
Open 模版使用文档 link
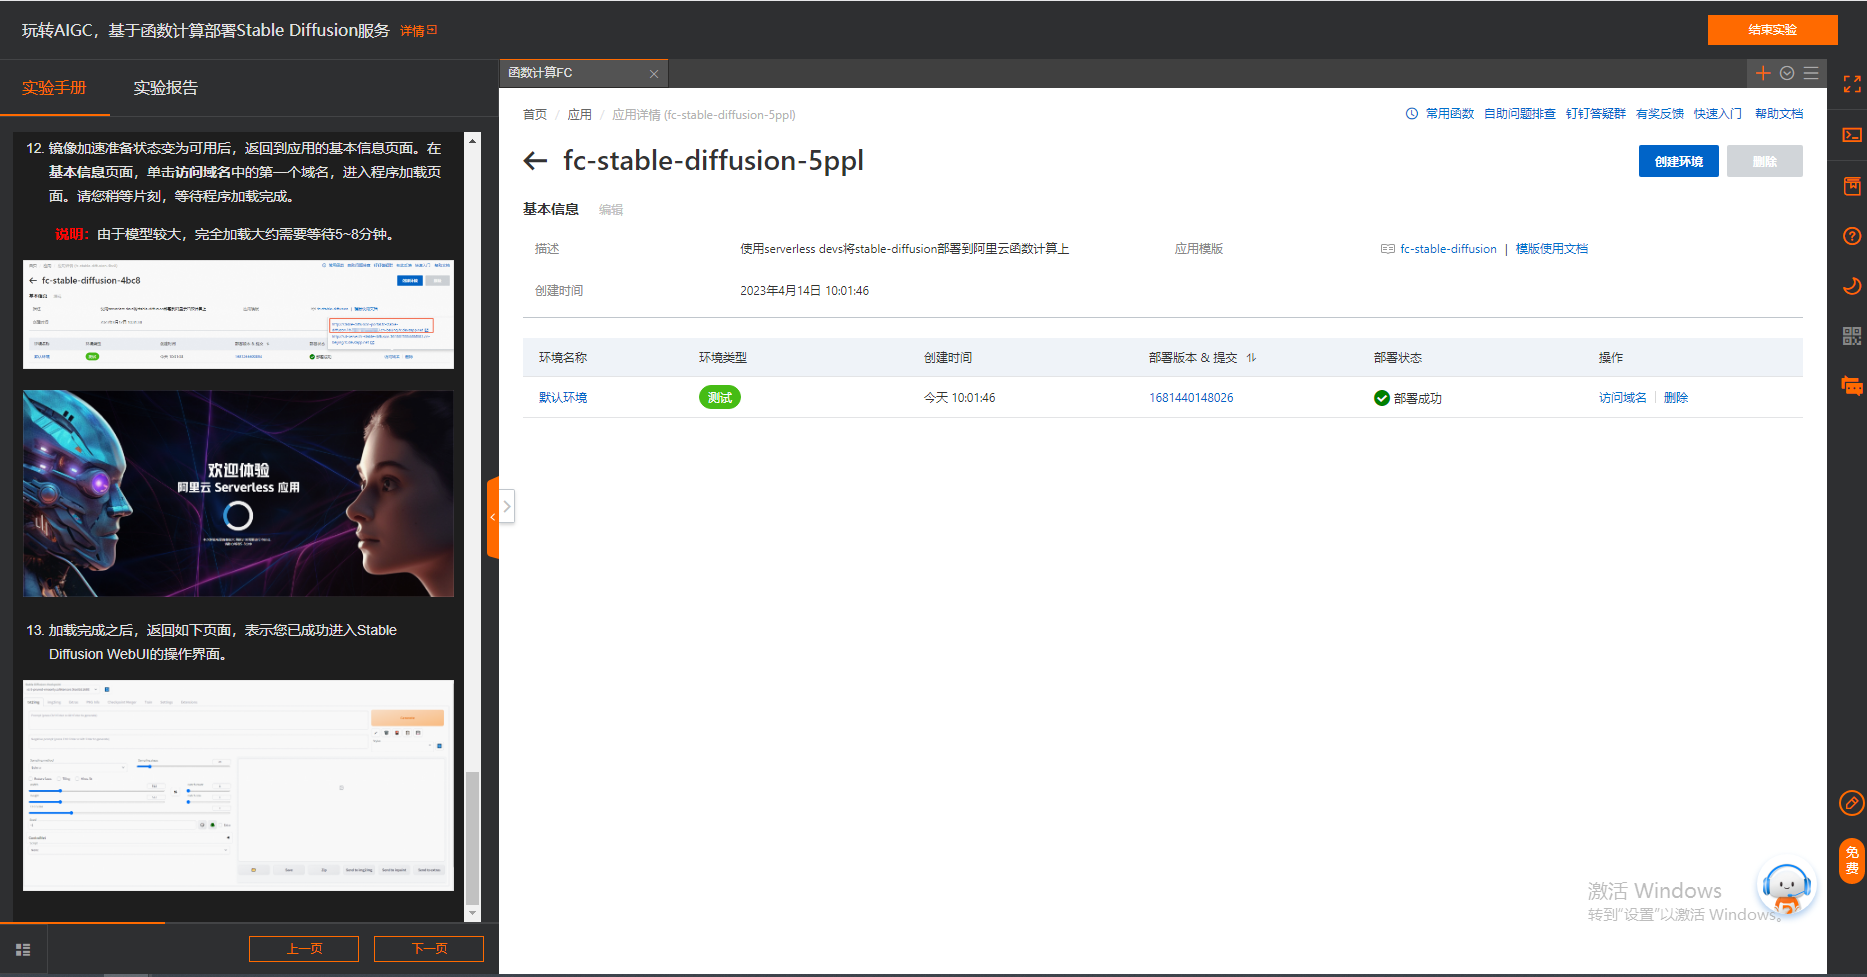coord(1552,249)
